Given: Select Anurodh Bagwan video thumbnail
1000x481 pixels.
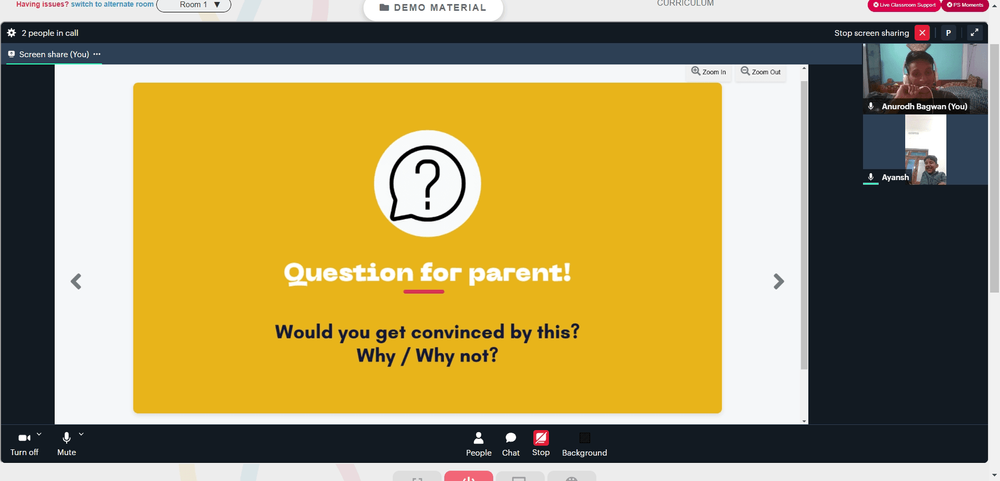Looking at the screenshot, I should coord(925,78).
